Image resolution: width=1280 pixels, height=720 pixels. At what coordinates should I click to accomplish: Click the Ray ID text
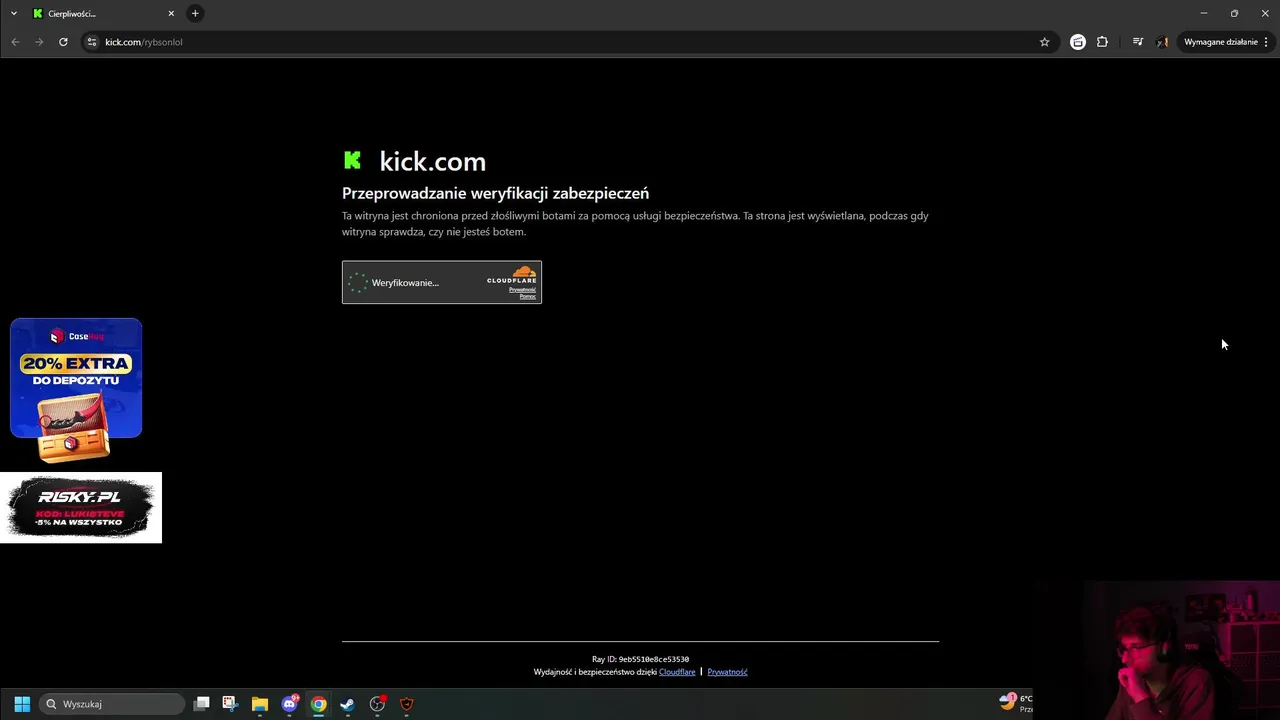640,659
